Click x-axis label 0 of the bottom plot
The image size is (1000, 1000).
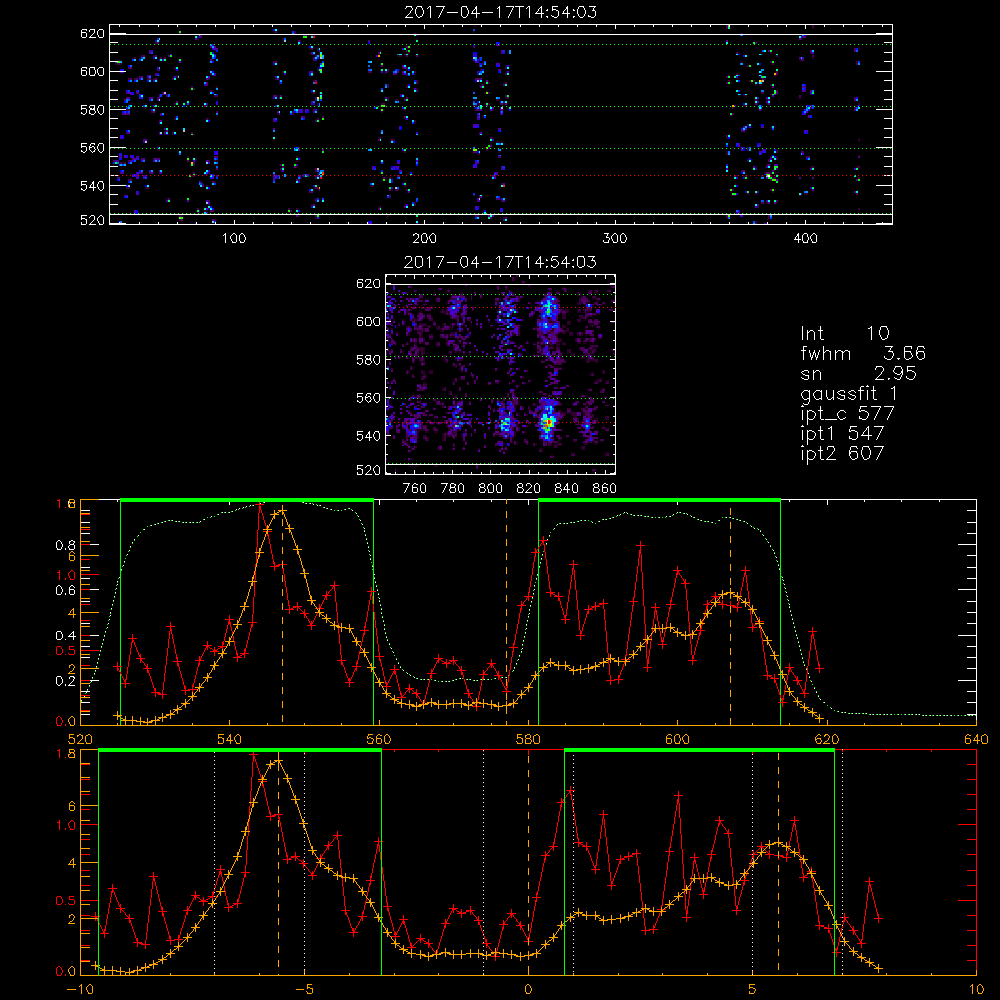[x=528, y=990]
